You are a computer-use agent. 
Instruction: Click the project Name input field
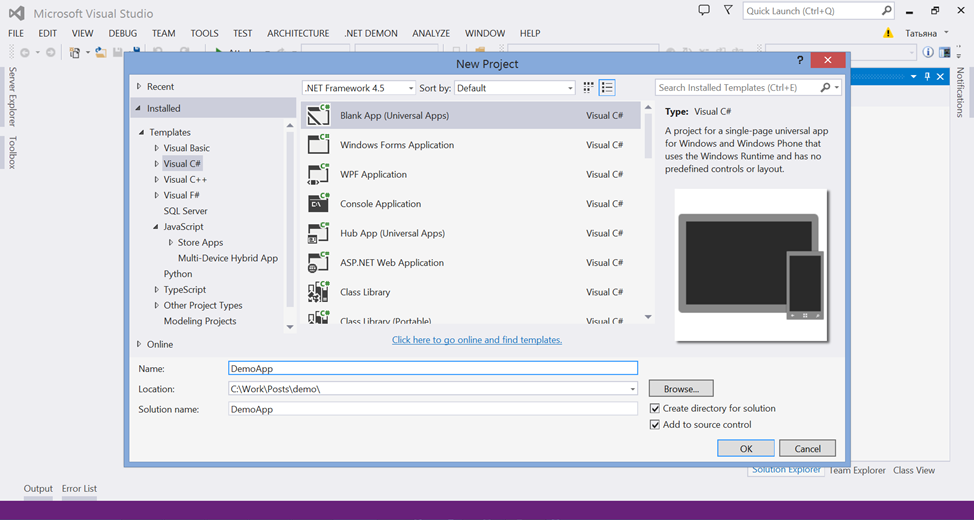coord(433,368)
